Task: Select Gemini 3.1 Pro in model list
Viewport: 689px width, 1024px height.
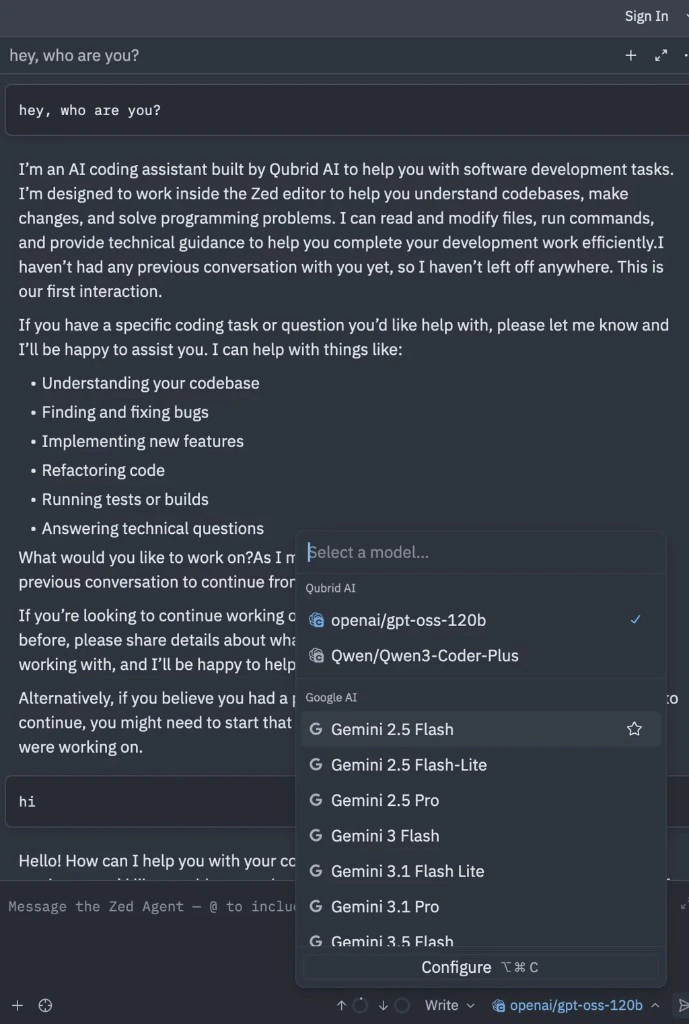Action: pos(481,906)
